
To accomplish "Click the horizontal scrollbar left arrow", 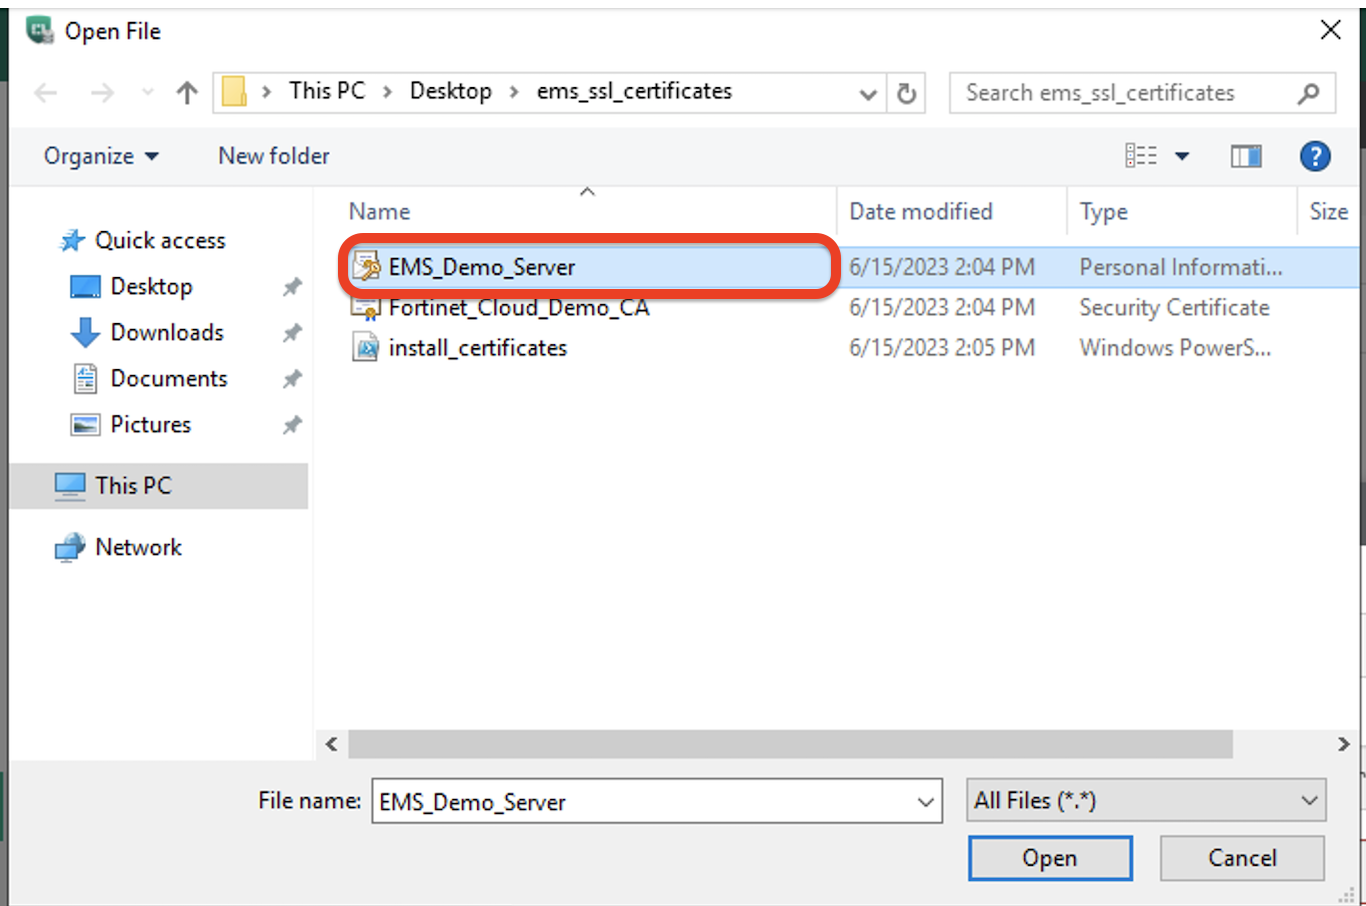I will [331, 744].
